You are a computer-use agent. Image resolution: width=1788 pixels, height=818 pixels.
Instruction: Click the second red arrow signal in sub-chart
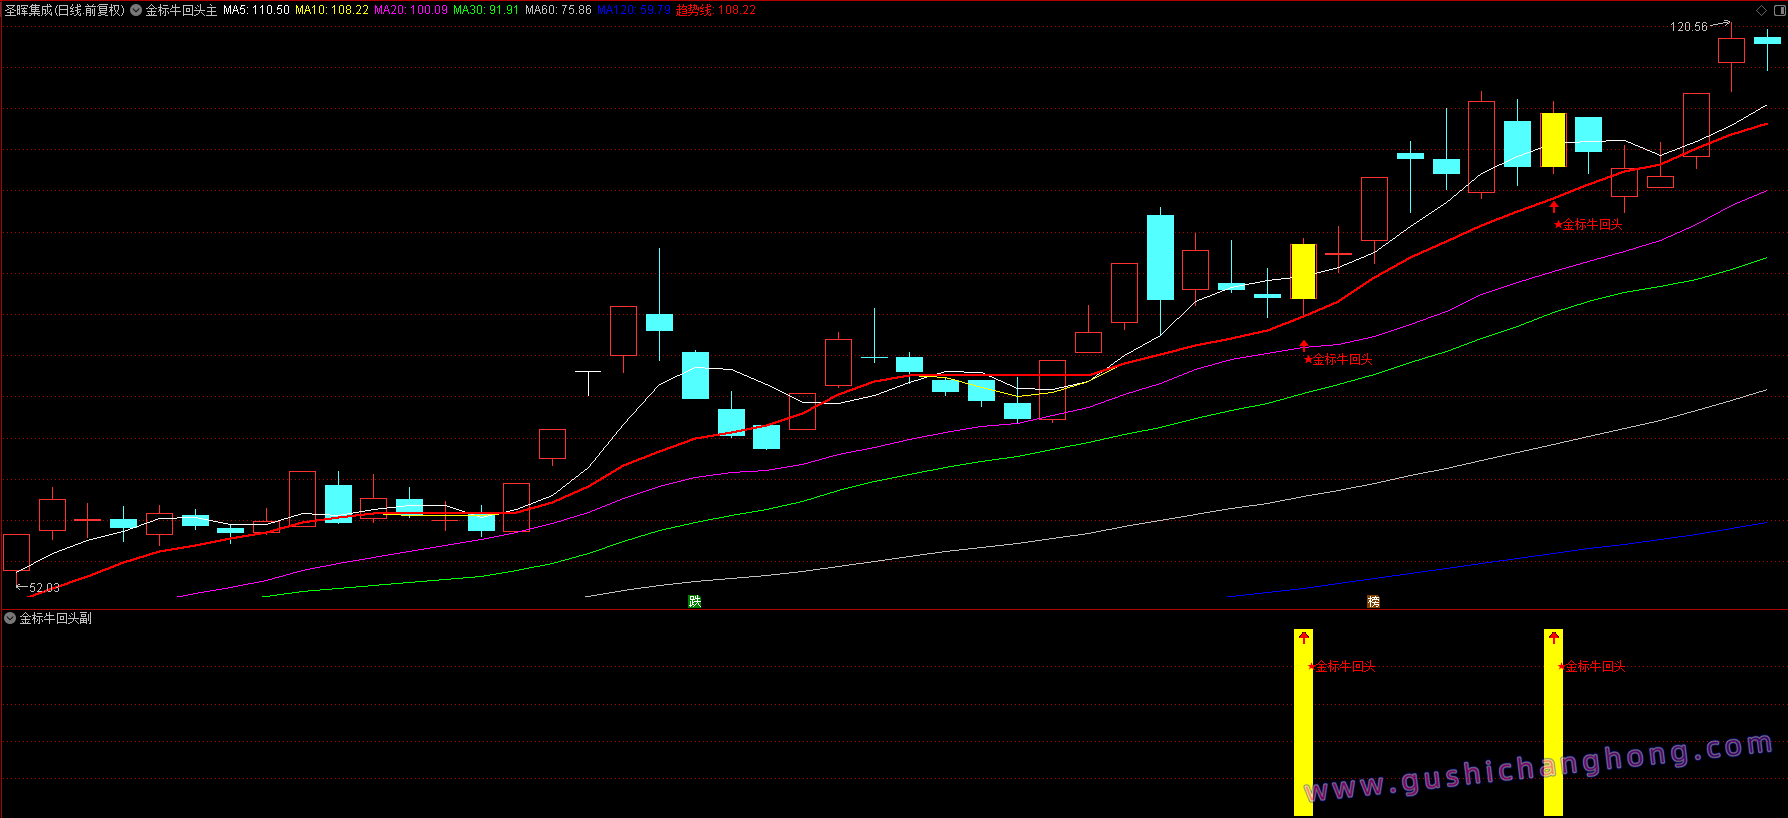pos(1553,637)
